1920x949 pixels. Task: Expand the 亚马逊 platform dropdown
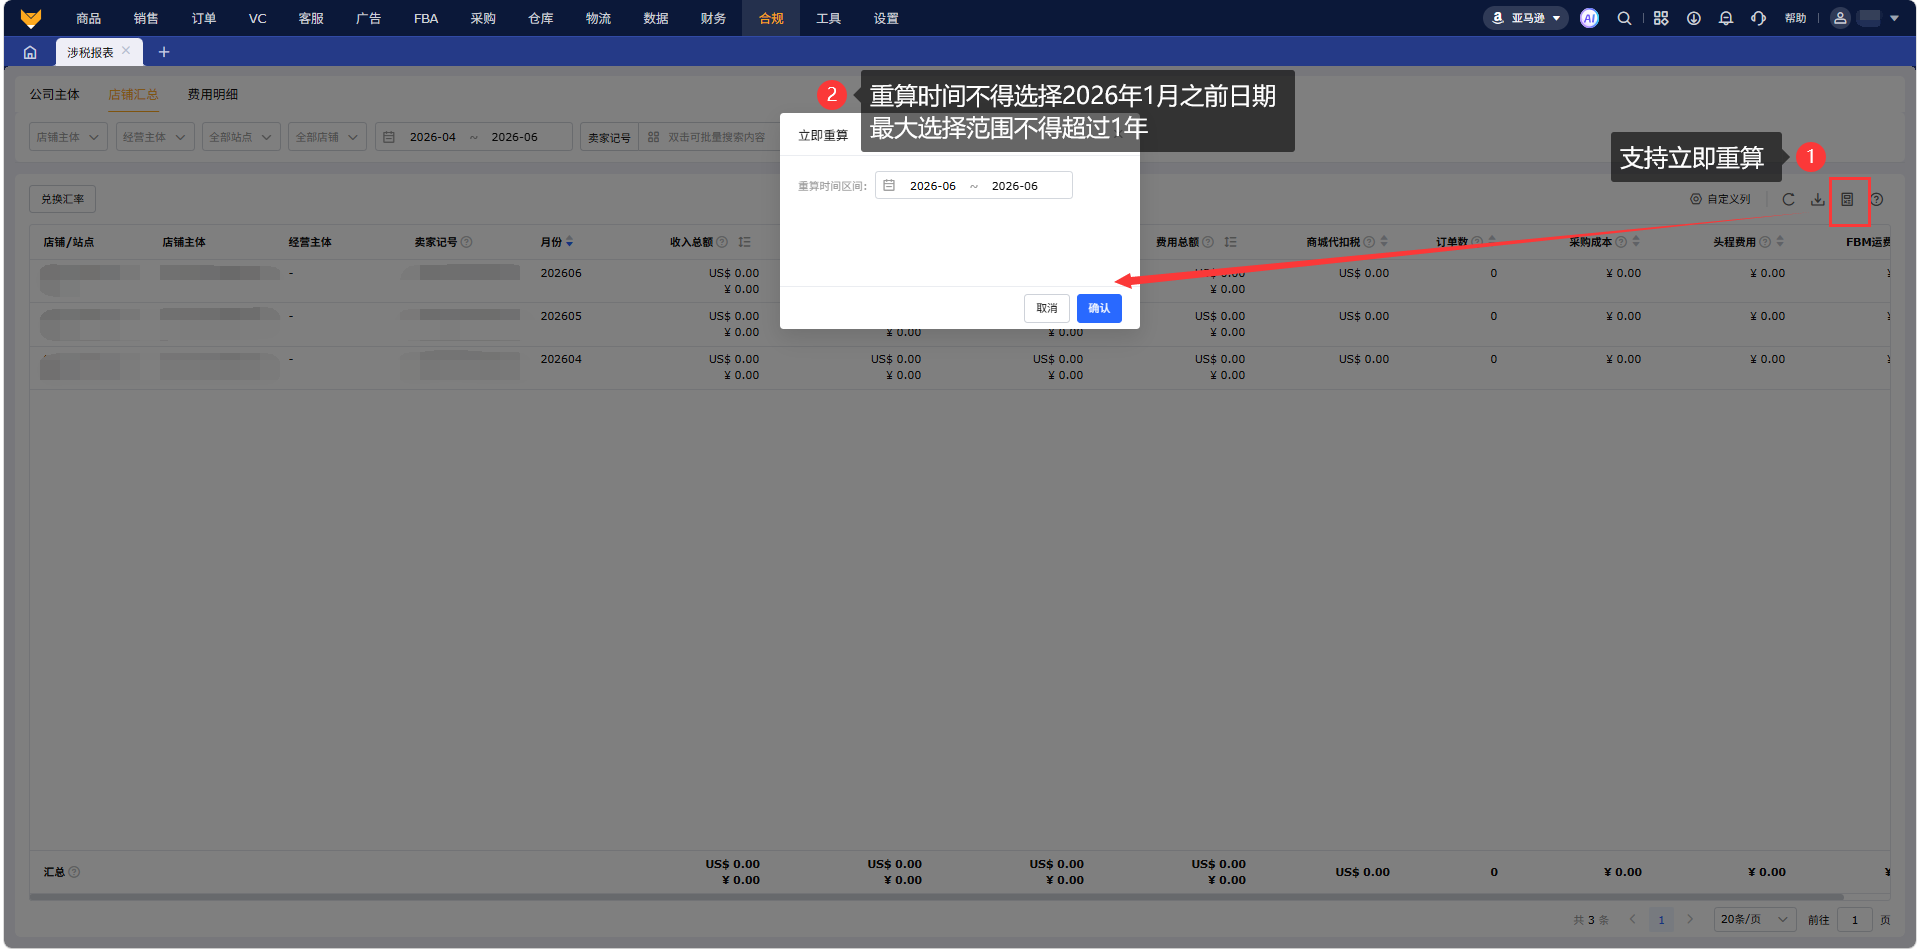pos(1526,18)
